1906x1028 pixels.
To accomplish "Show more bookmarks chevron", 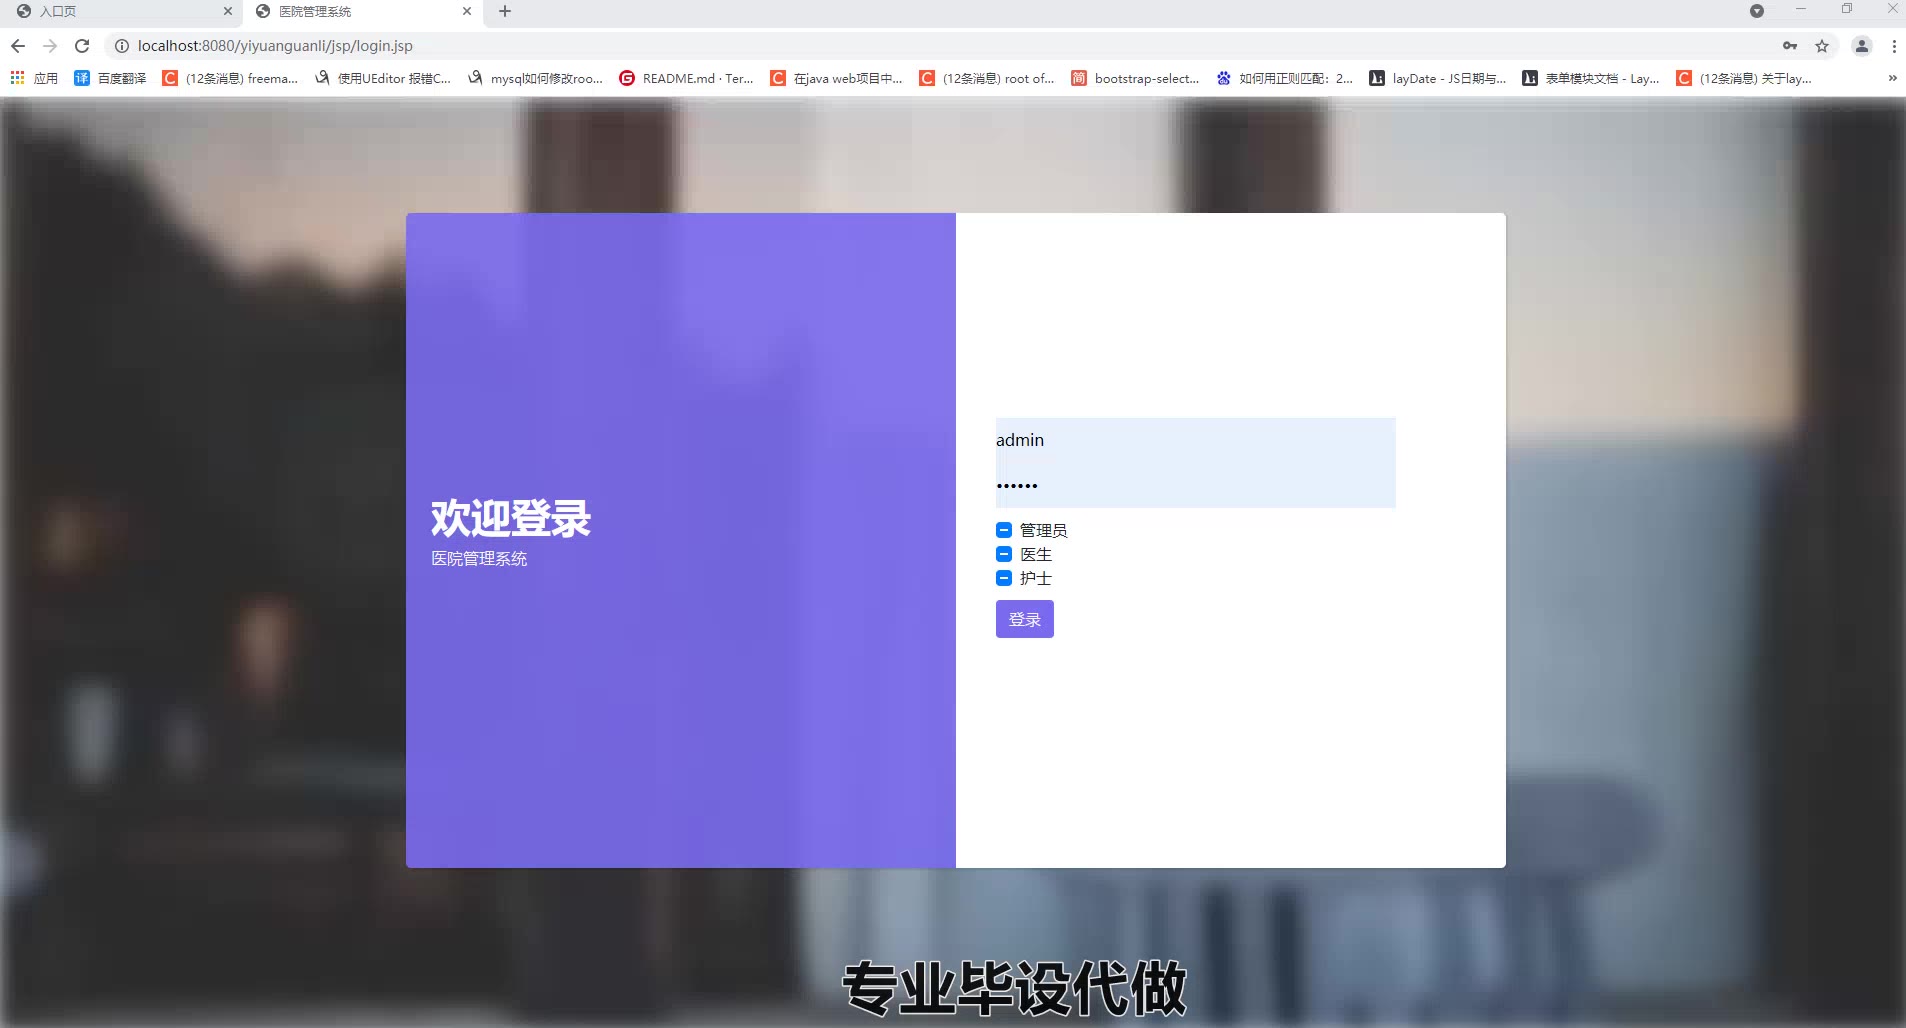I will [x=1892, y=78].
